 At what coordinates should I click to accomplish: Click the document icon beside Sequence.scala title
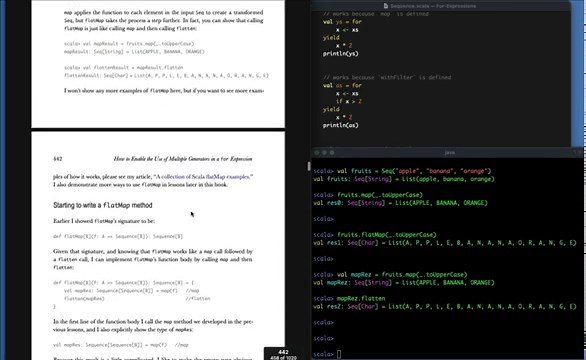pos(386,6)
